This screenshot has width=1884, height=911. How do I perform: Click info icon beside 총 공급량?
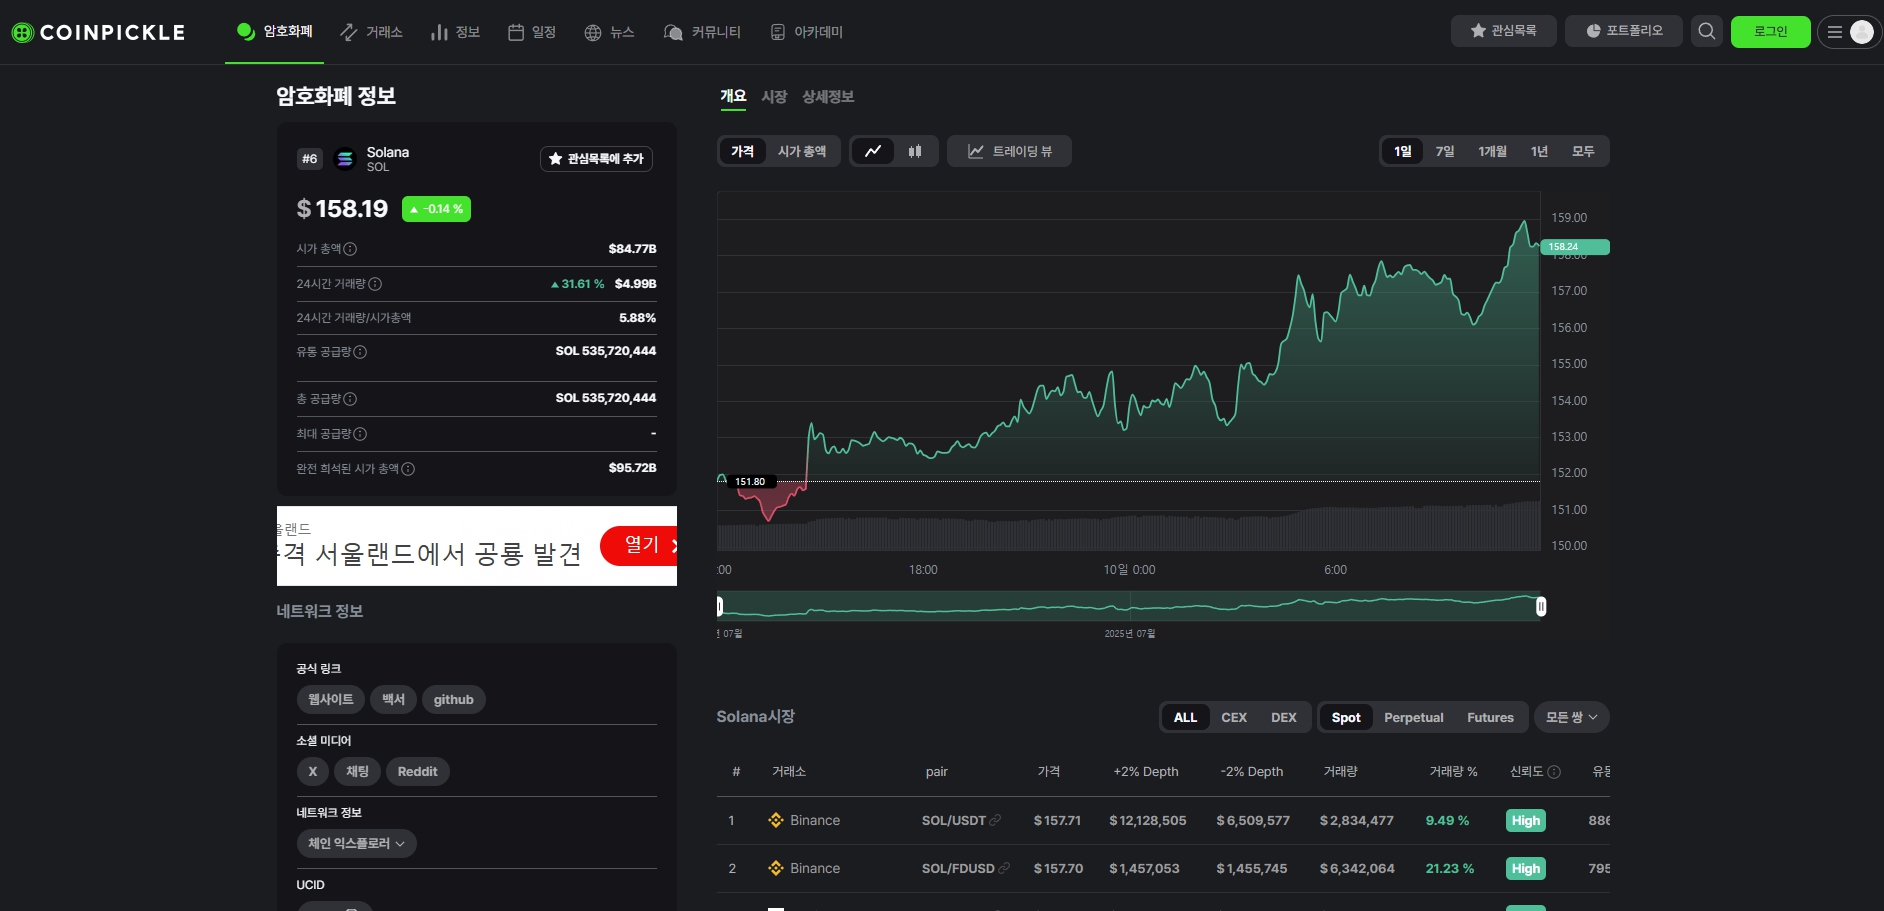coord(350,399)
